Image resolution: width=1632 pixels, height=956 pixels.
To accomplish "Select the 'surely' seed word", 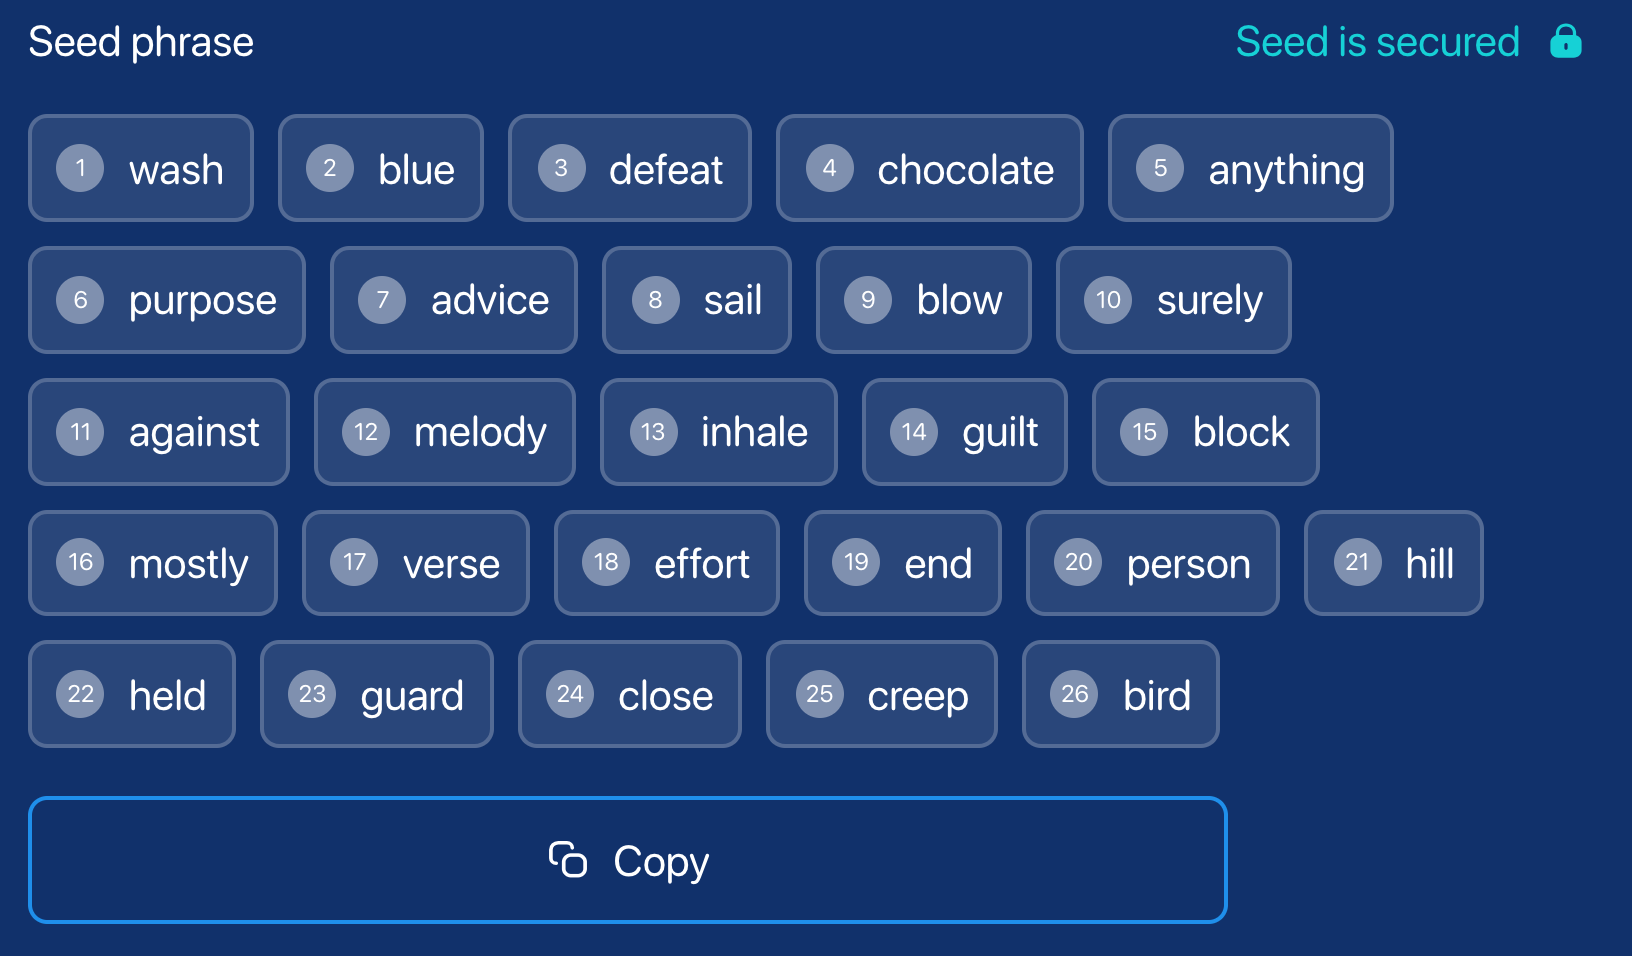I will click(1173, 300).
